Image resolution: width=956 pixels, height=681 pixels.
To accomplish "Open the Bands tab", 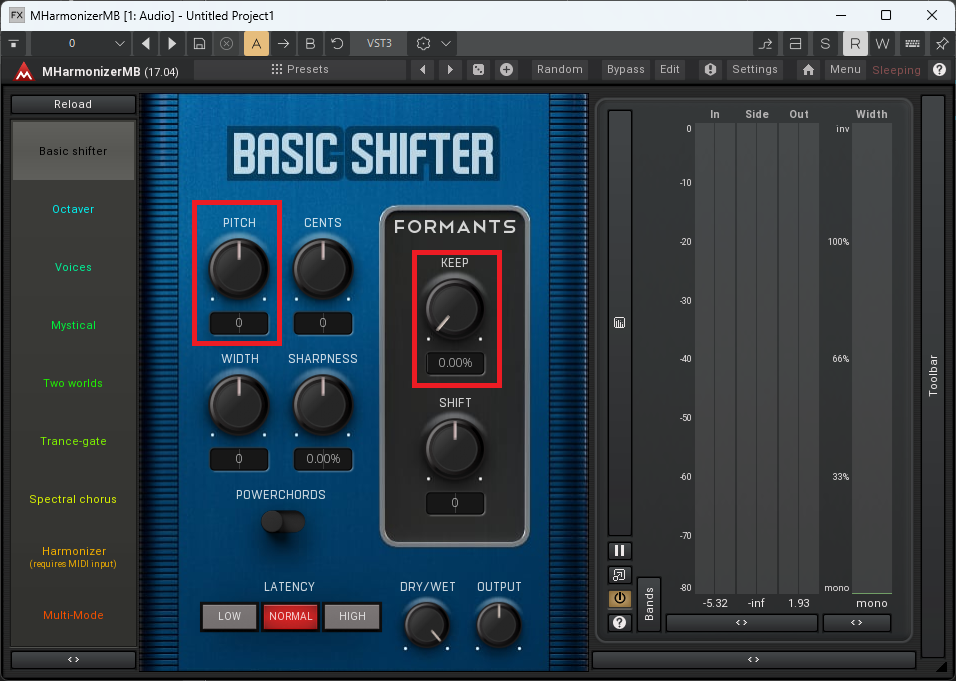I will click(649, 604).
